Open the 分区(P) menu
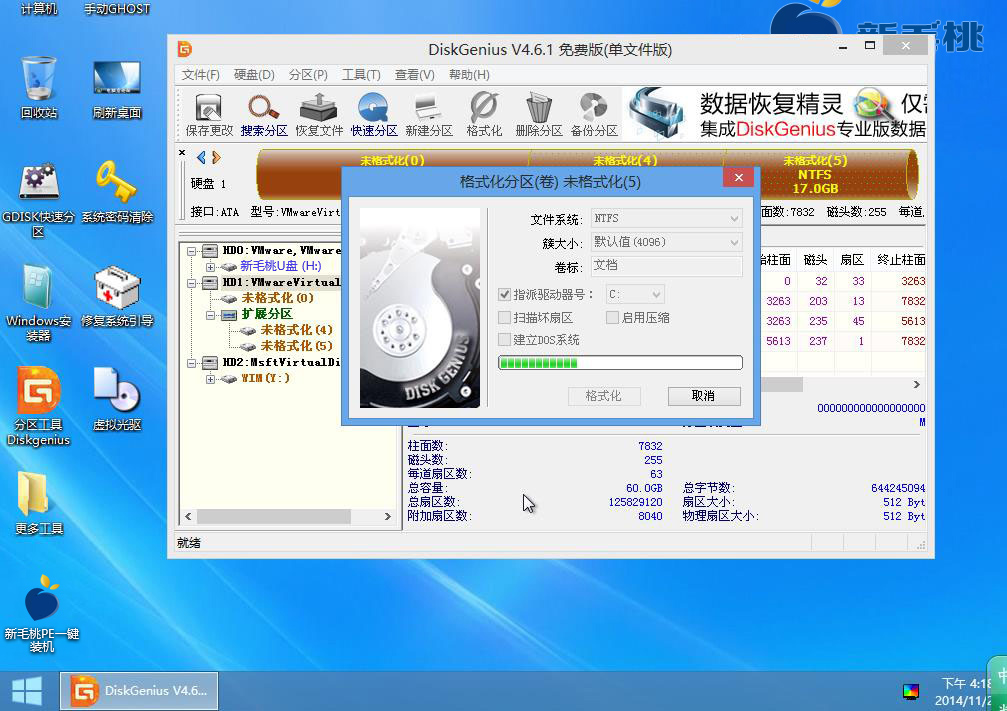The height and width of the screenshot is (711, 1007). tap(308, 75)
